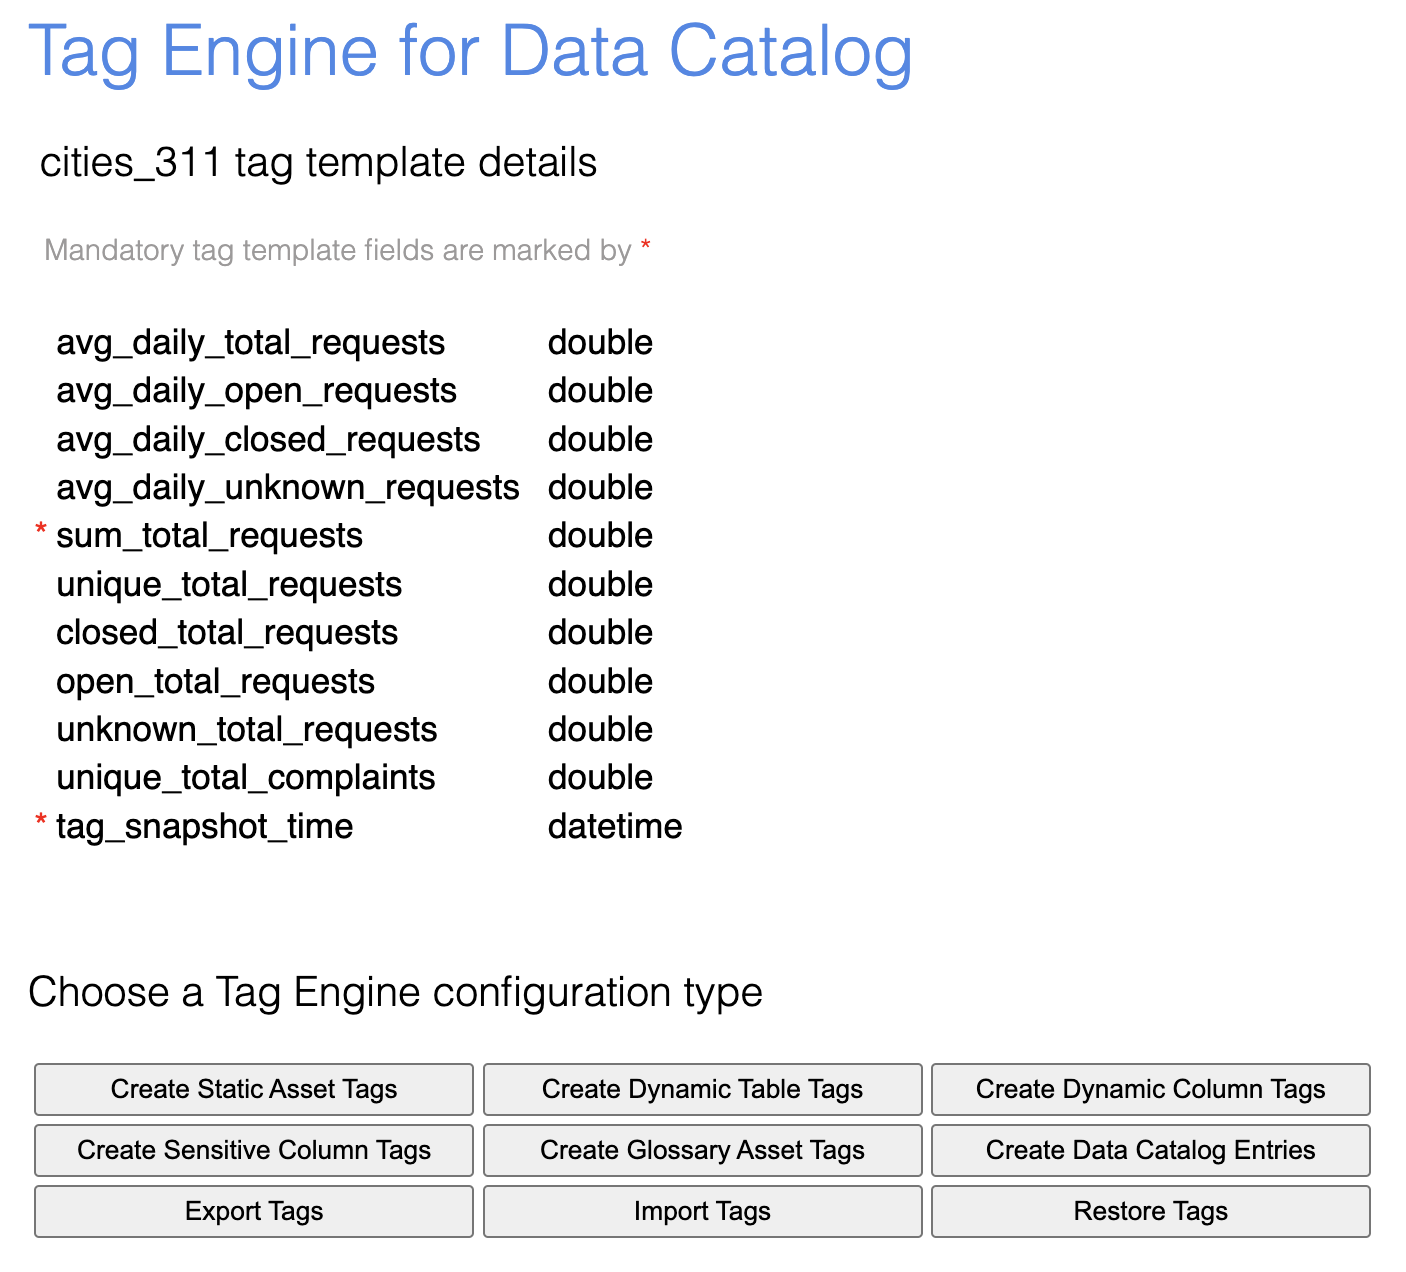Click Create Dynamic Column Tags
The image size is (1406, 1272).
(1149, 1089)
